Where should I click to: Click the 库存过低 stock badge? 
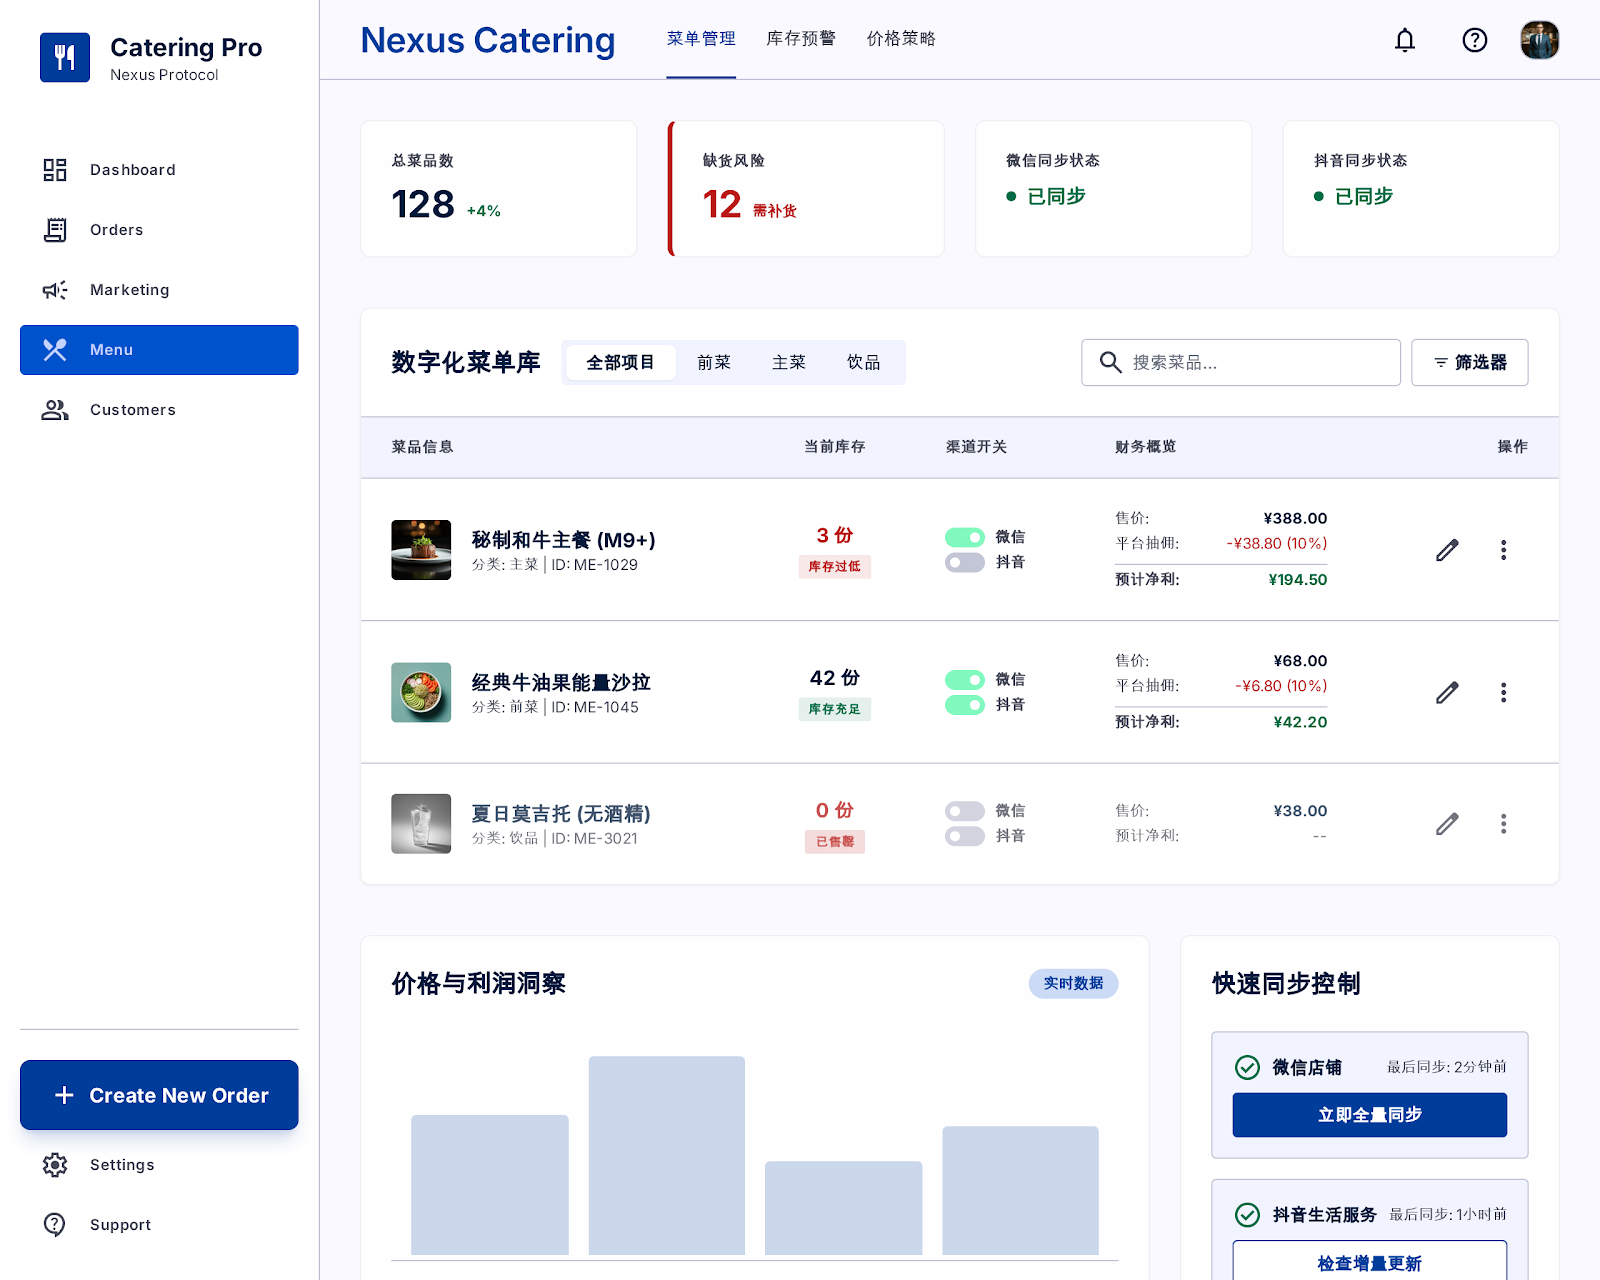(835, 566)
